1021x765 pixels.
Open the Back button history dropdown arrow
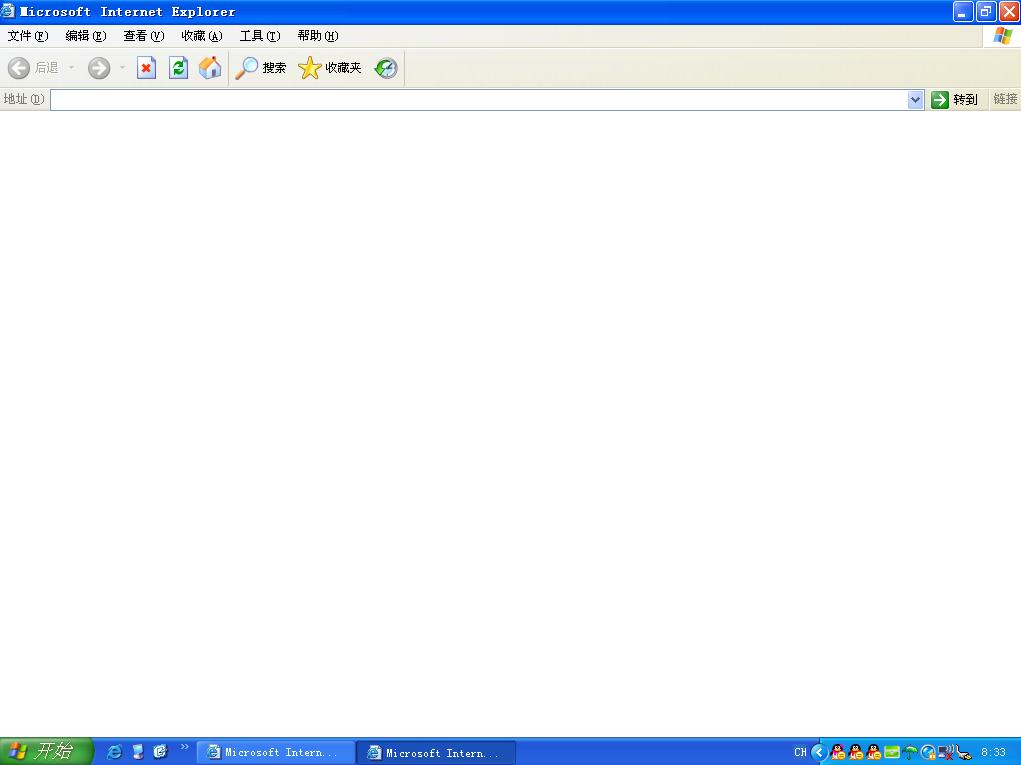pos(71,68)
